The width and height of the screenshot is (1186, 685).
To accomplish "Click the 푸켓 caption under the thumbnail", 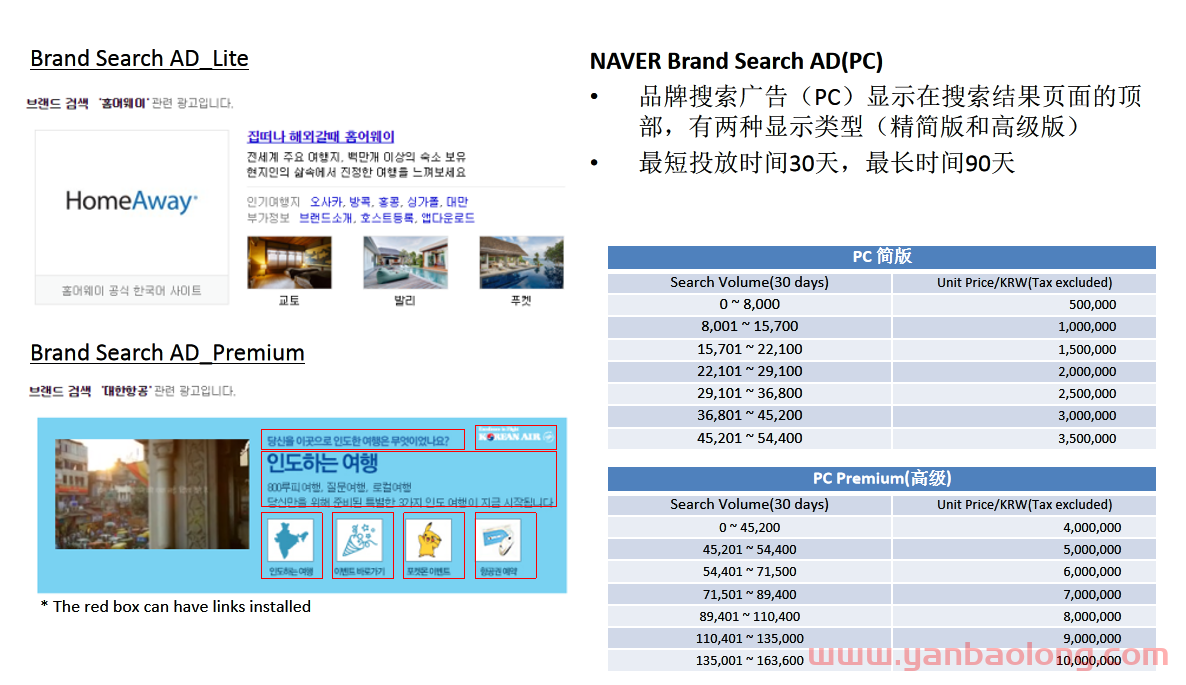I will [521, 300].
